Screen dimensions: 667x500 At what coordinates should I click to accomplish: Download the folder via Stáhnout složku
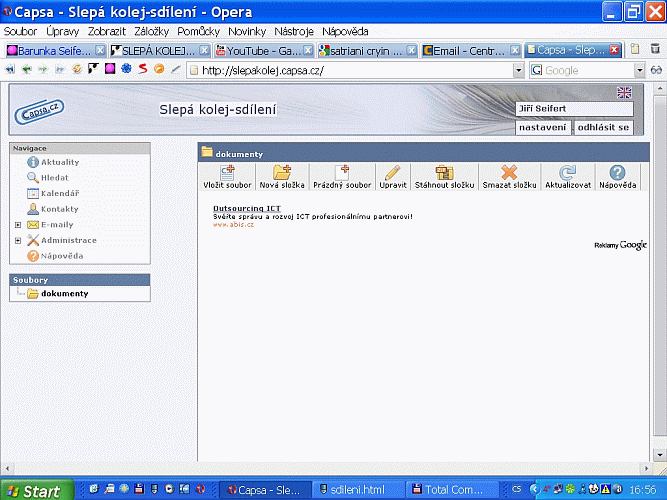tap(444, 174)
